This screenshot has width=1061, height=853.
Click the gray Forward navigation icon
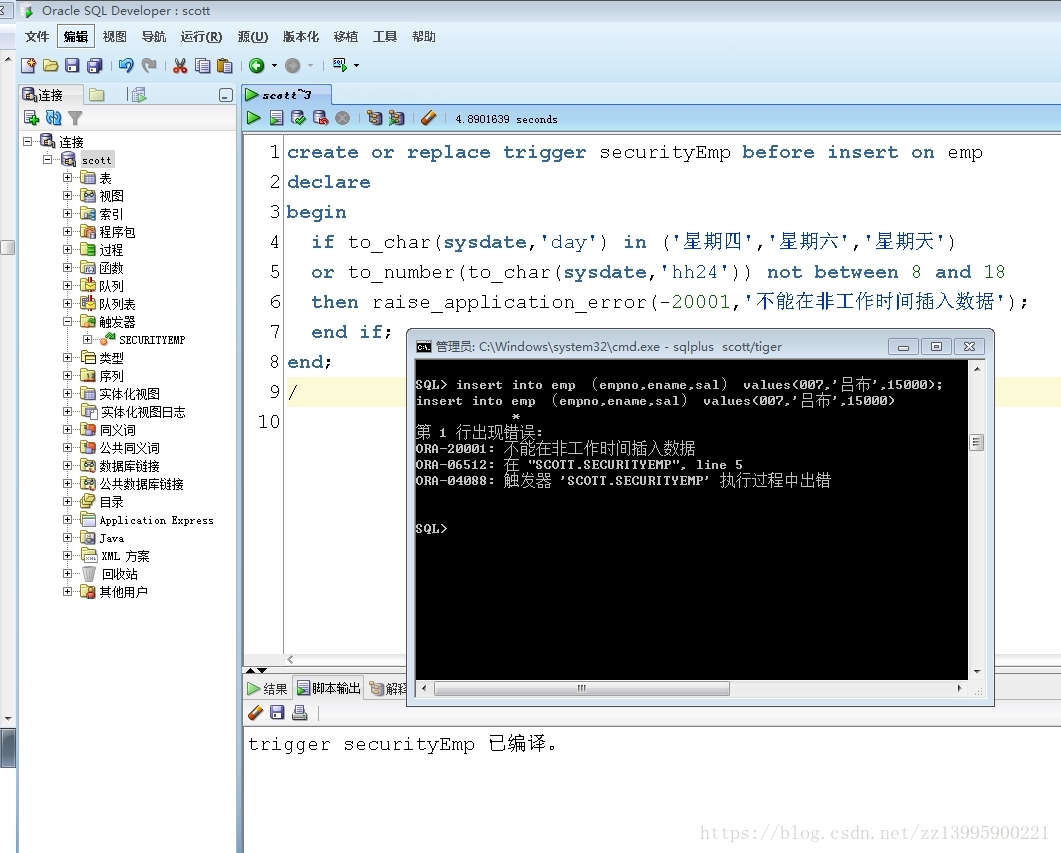292,66
